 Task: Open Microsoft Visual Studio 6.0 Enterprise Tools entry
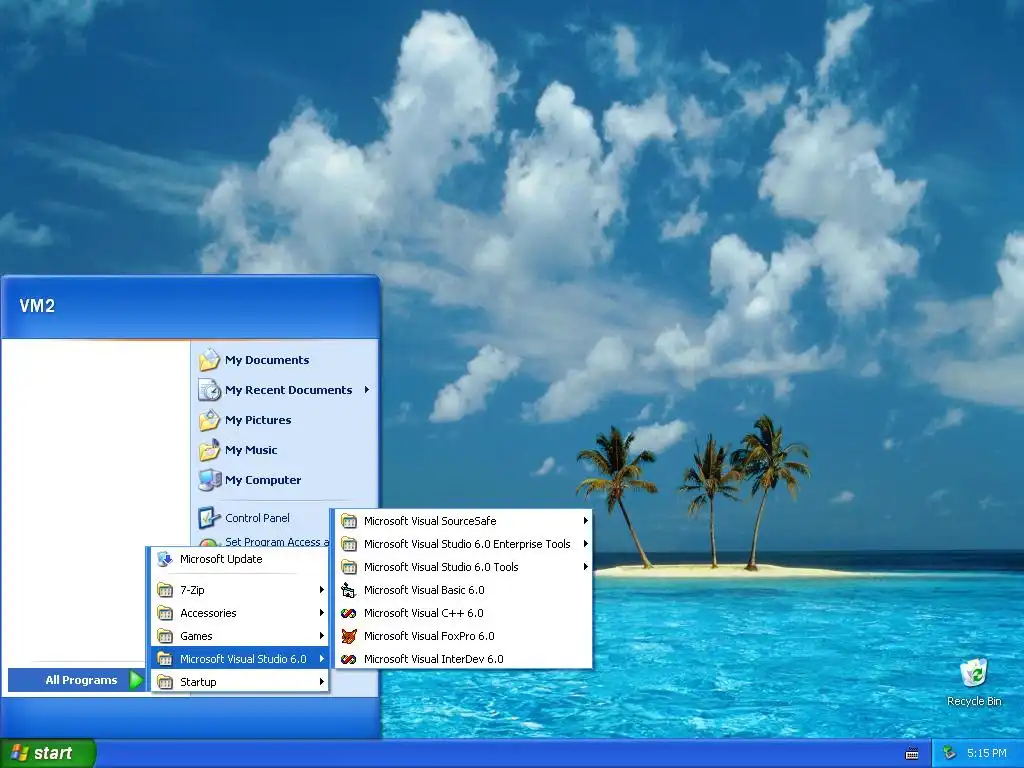coord(463,544)
